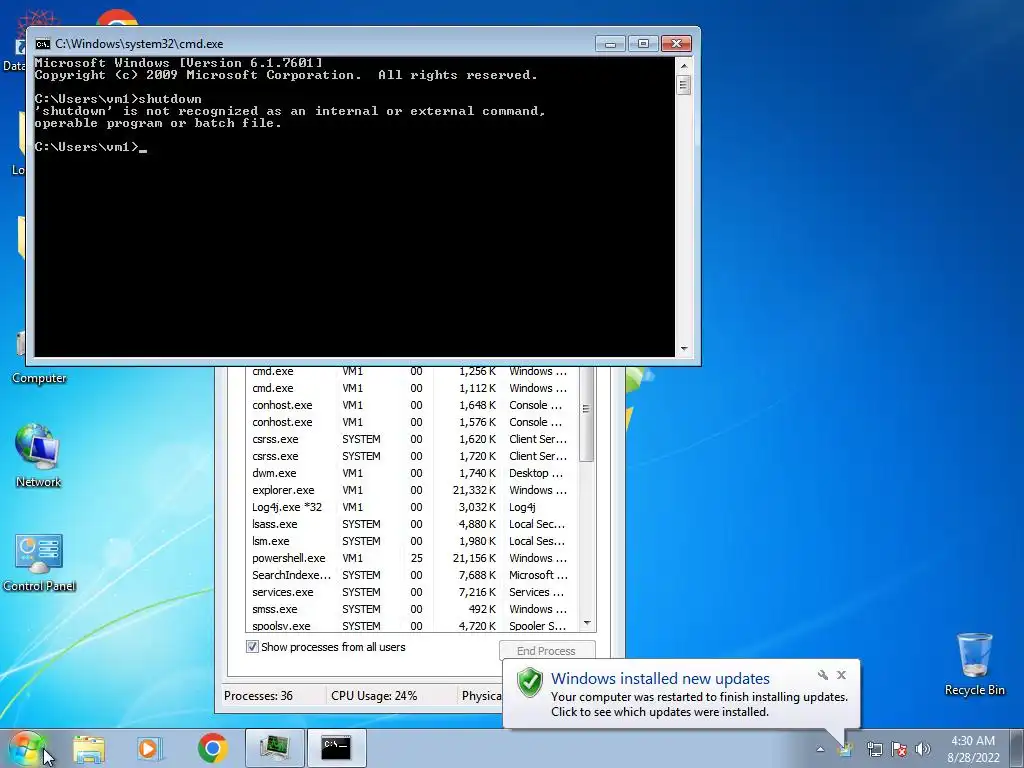Click the cmd window title bar icon
Screen dimensions: 1024x768
point(42,44)
